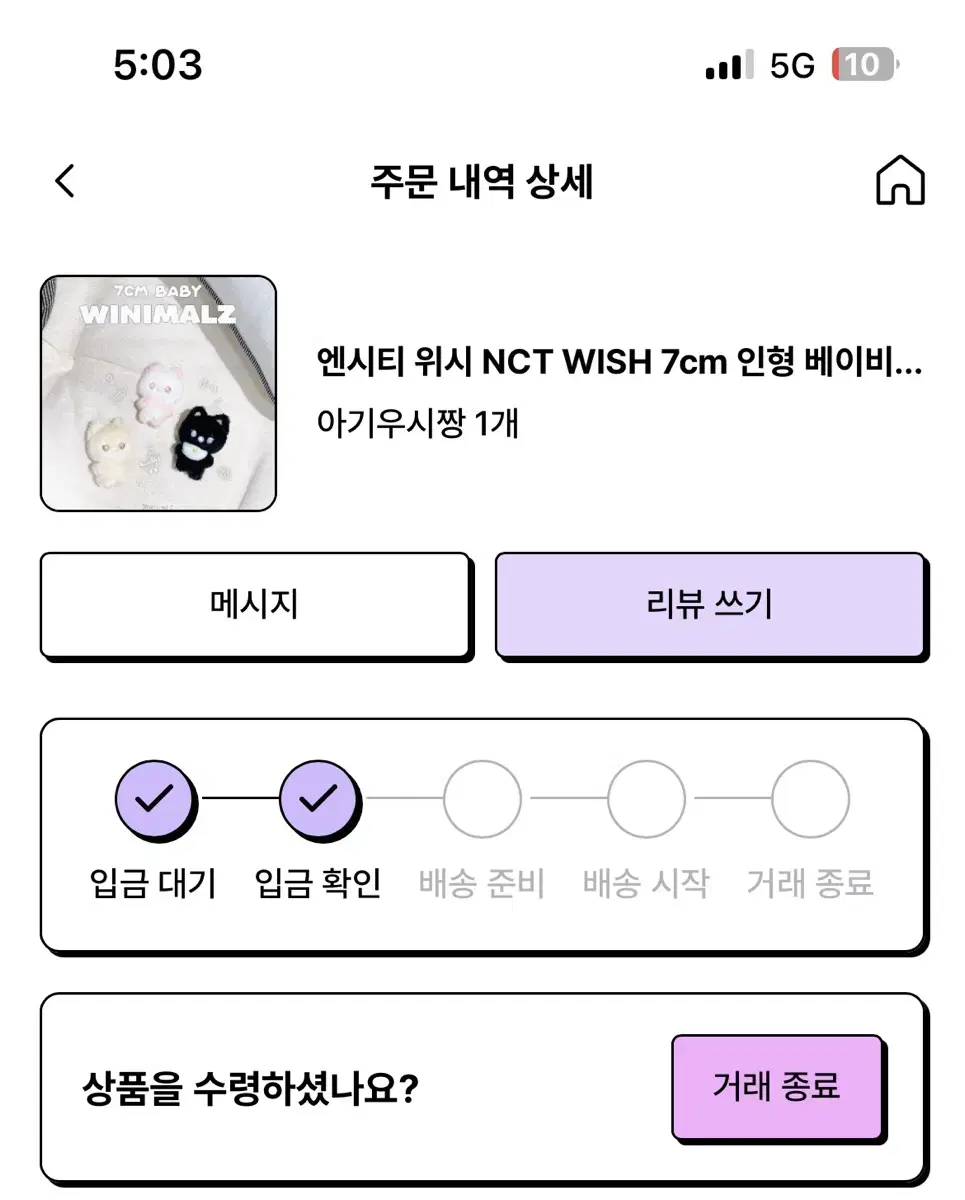Tap the battery level indicator
The height and width of the screenshot is (1200, 965).
(x=866, y=66)
